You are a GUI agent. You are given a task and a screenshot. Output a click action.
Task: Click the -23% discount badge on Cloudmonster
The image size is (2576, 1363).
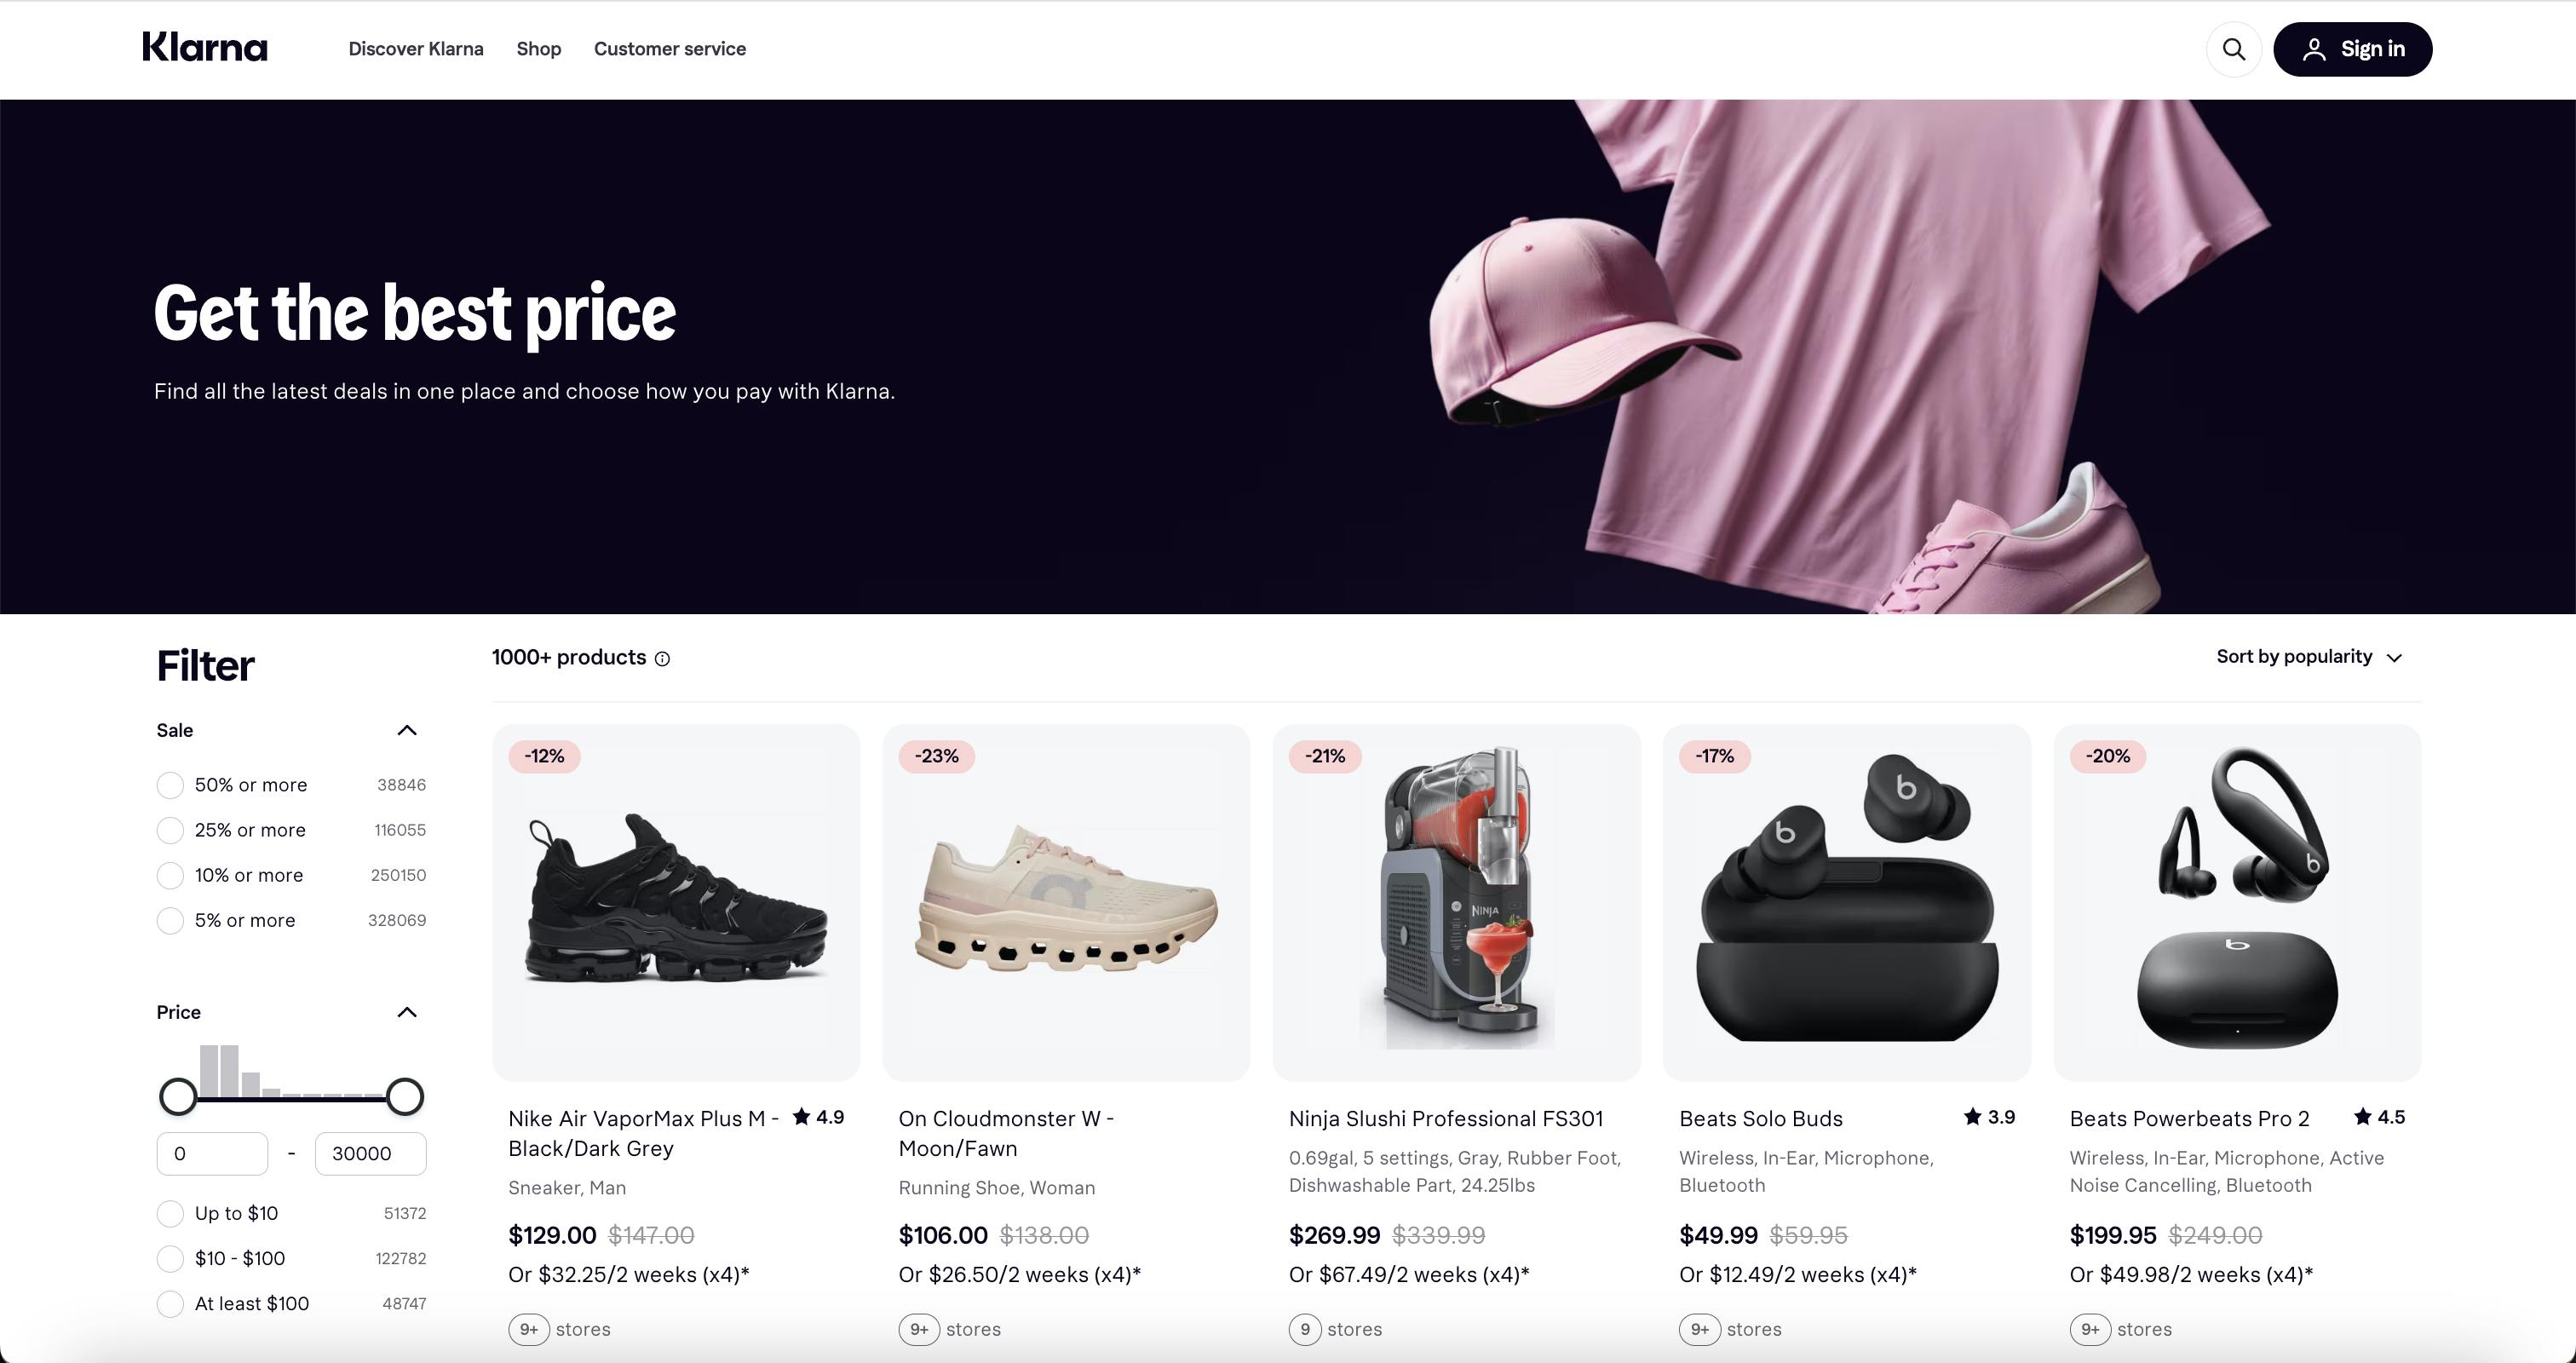click(x=937, y=756)
